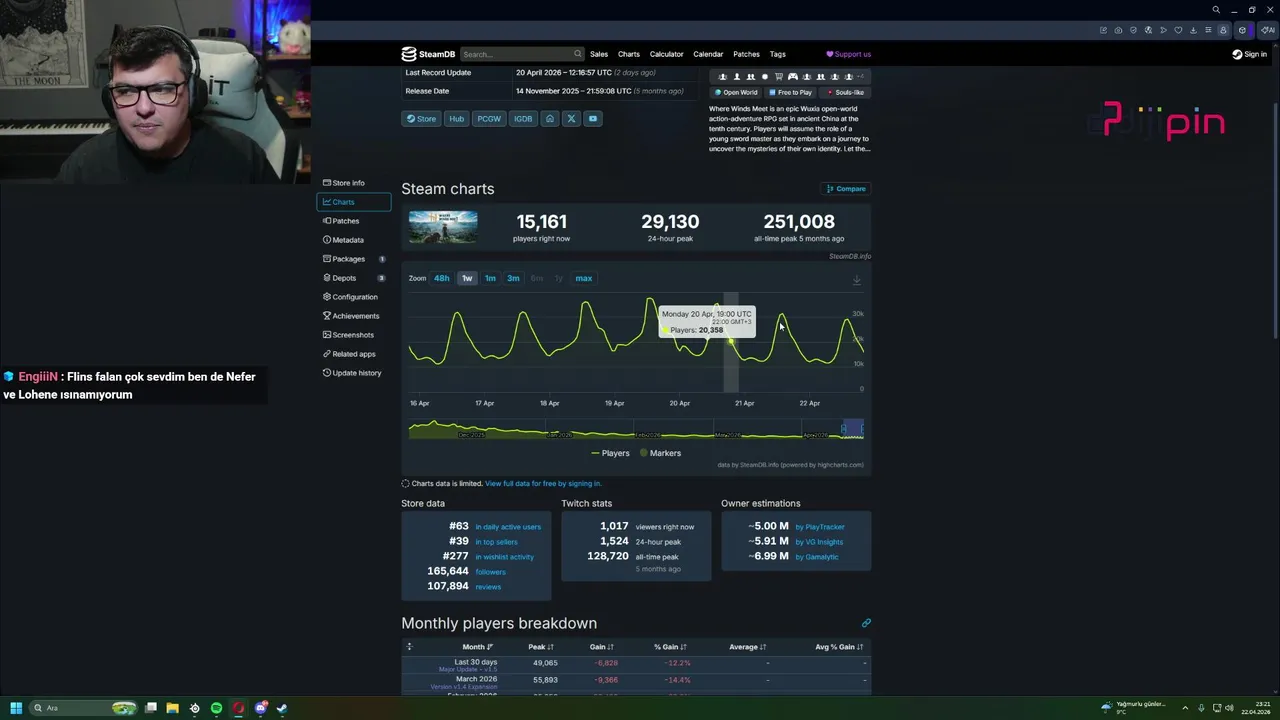This screenshot has height=720, width=1280.
Task: Expand the +4 more features indicator
Action: pos(860,77)
